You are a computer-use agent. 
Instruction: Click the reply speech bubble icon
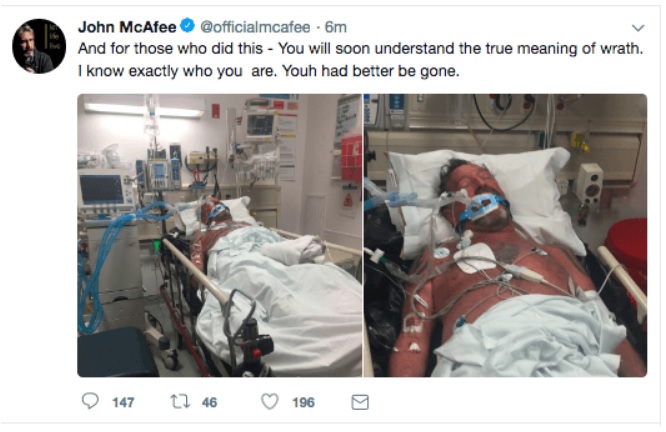coord(90,401)
